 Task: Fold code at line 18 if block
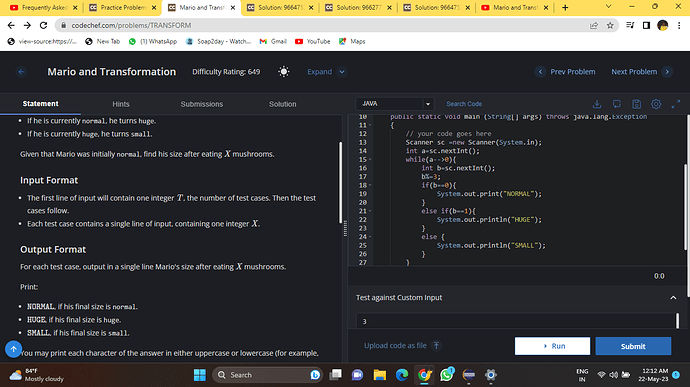[371, 185]
